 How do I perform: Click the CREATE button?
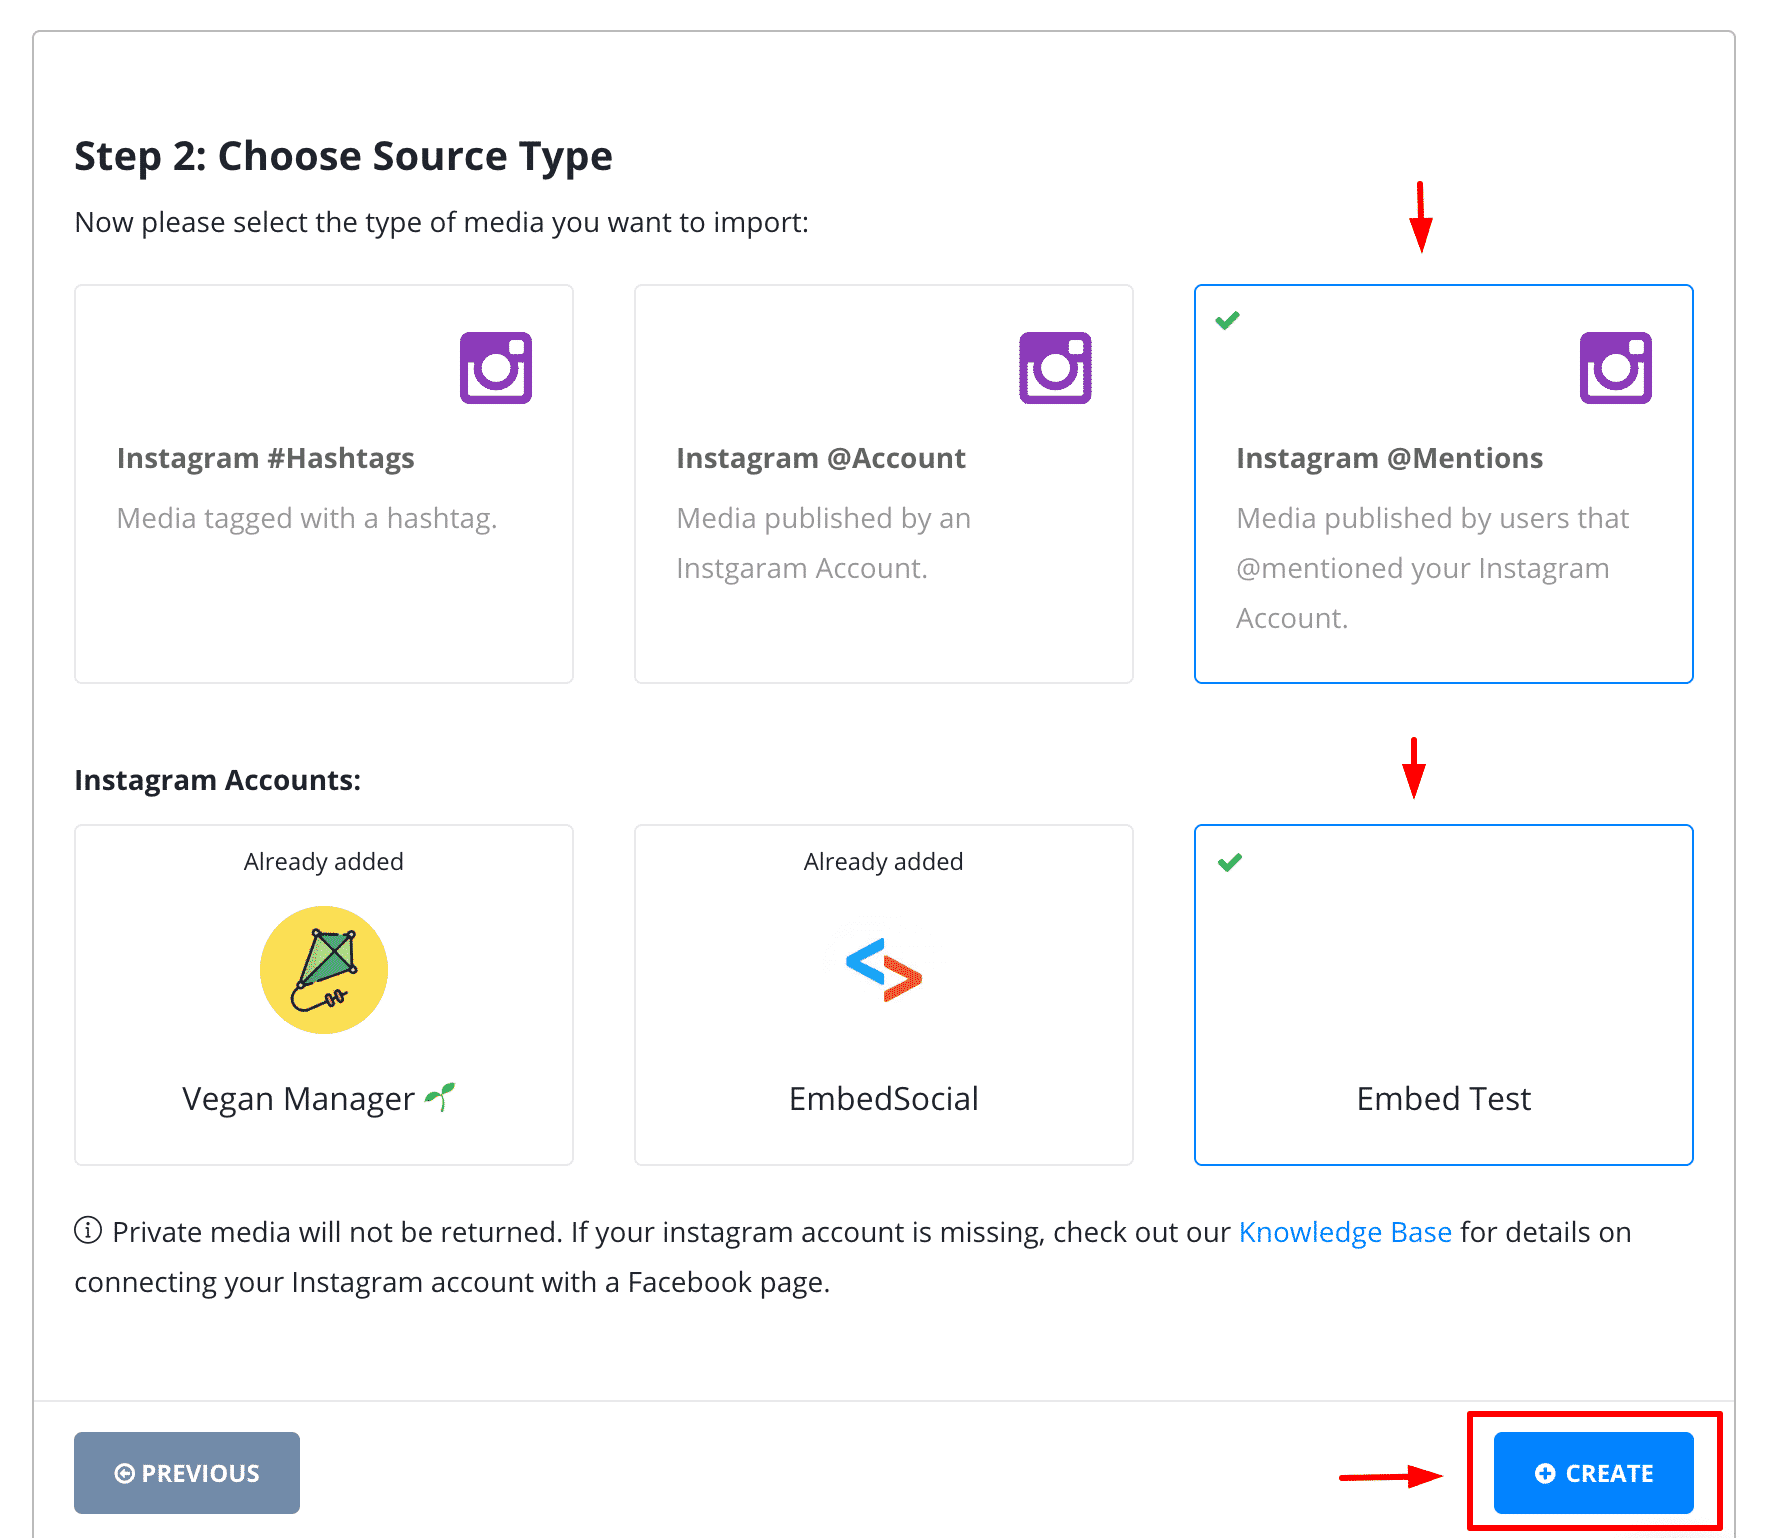[x=1594, y=1473]
